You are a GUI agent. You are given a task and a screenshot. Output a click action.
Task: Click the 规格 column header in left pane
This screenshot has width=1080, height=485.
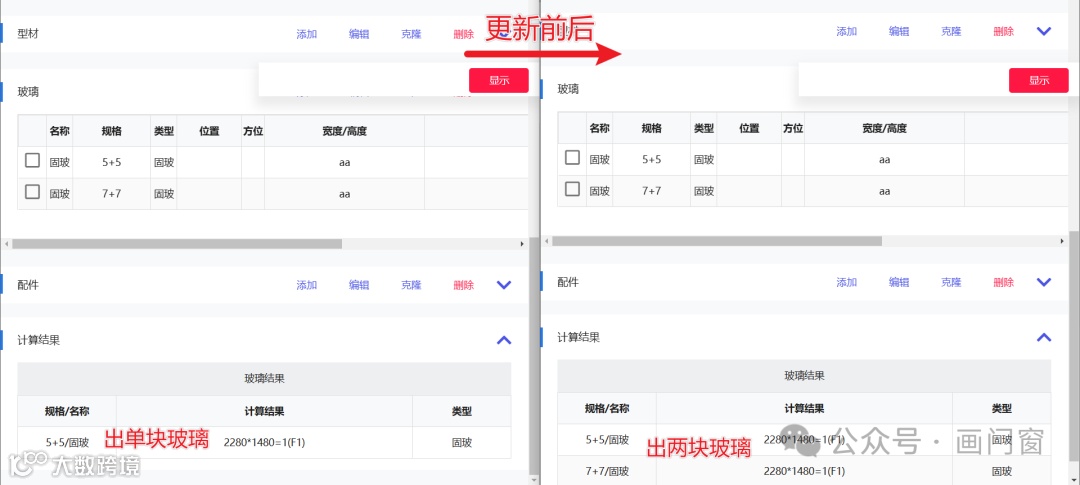(112, 131)
